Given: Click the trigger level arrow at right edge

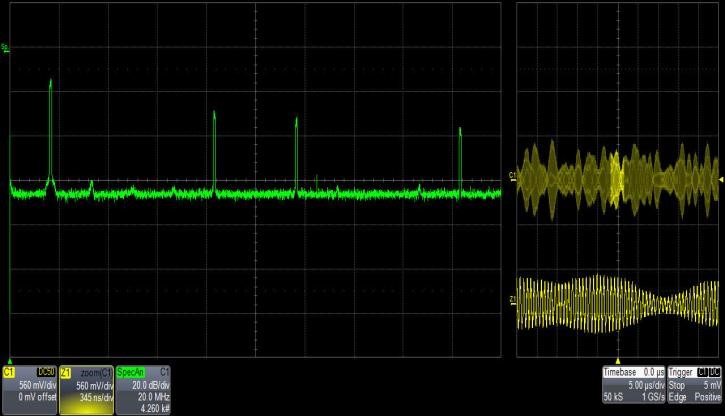Looking at the screenshot, I should (720, 178).
